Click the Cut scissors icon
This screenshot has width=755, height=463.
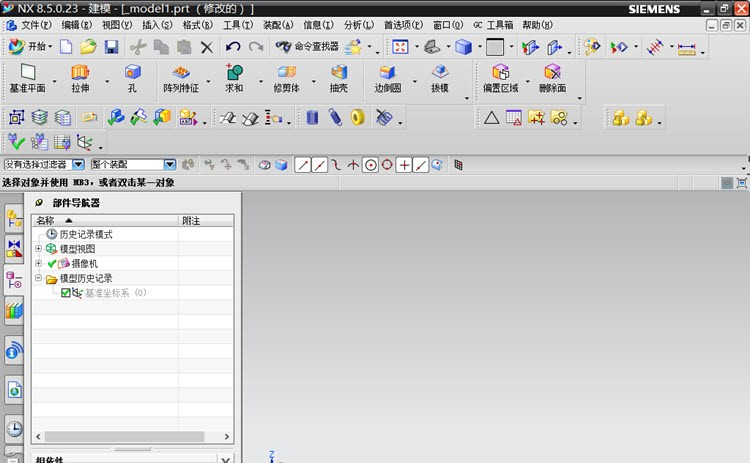(138, 47)
